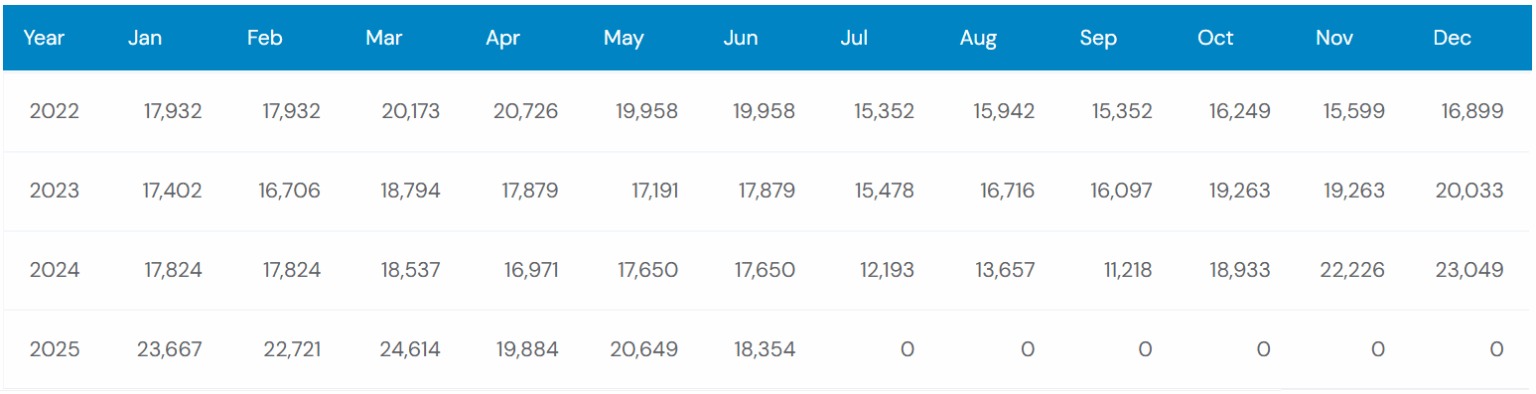
Task: Select the 17,191 cell for May 2023
Action: (647, 190)
